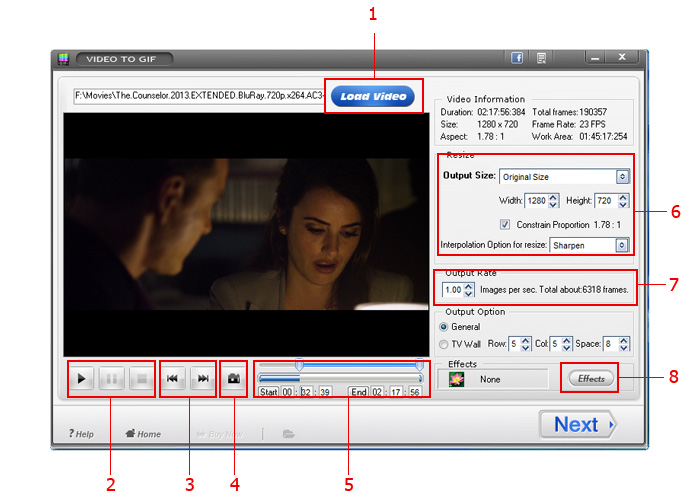Skip to previous frame
The image size is (700, 500).
pos(173,379)
